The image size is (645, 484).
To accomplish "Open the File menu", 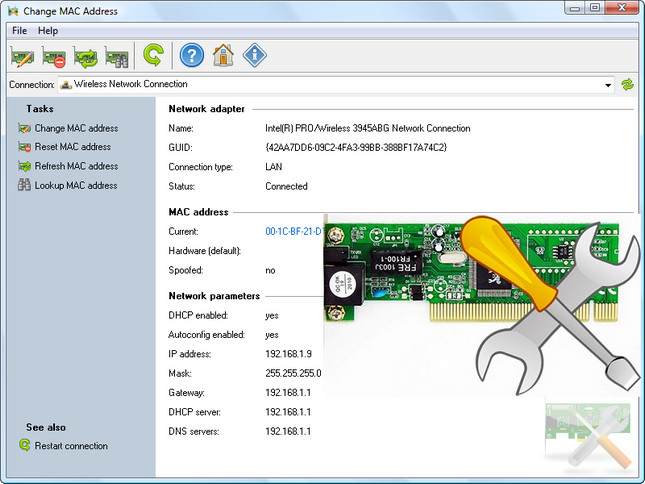I will [x=19, y=31].
